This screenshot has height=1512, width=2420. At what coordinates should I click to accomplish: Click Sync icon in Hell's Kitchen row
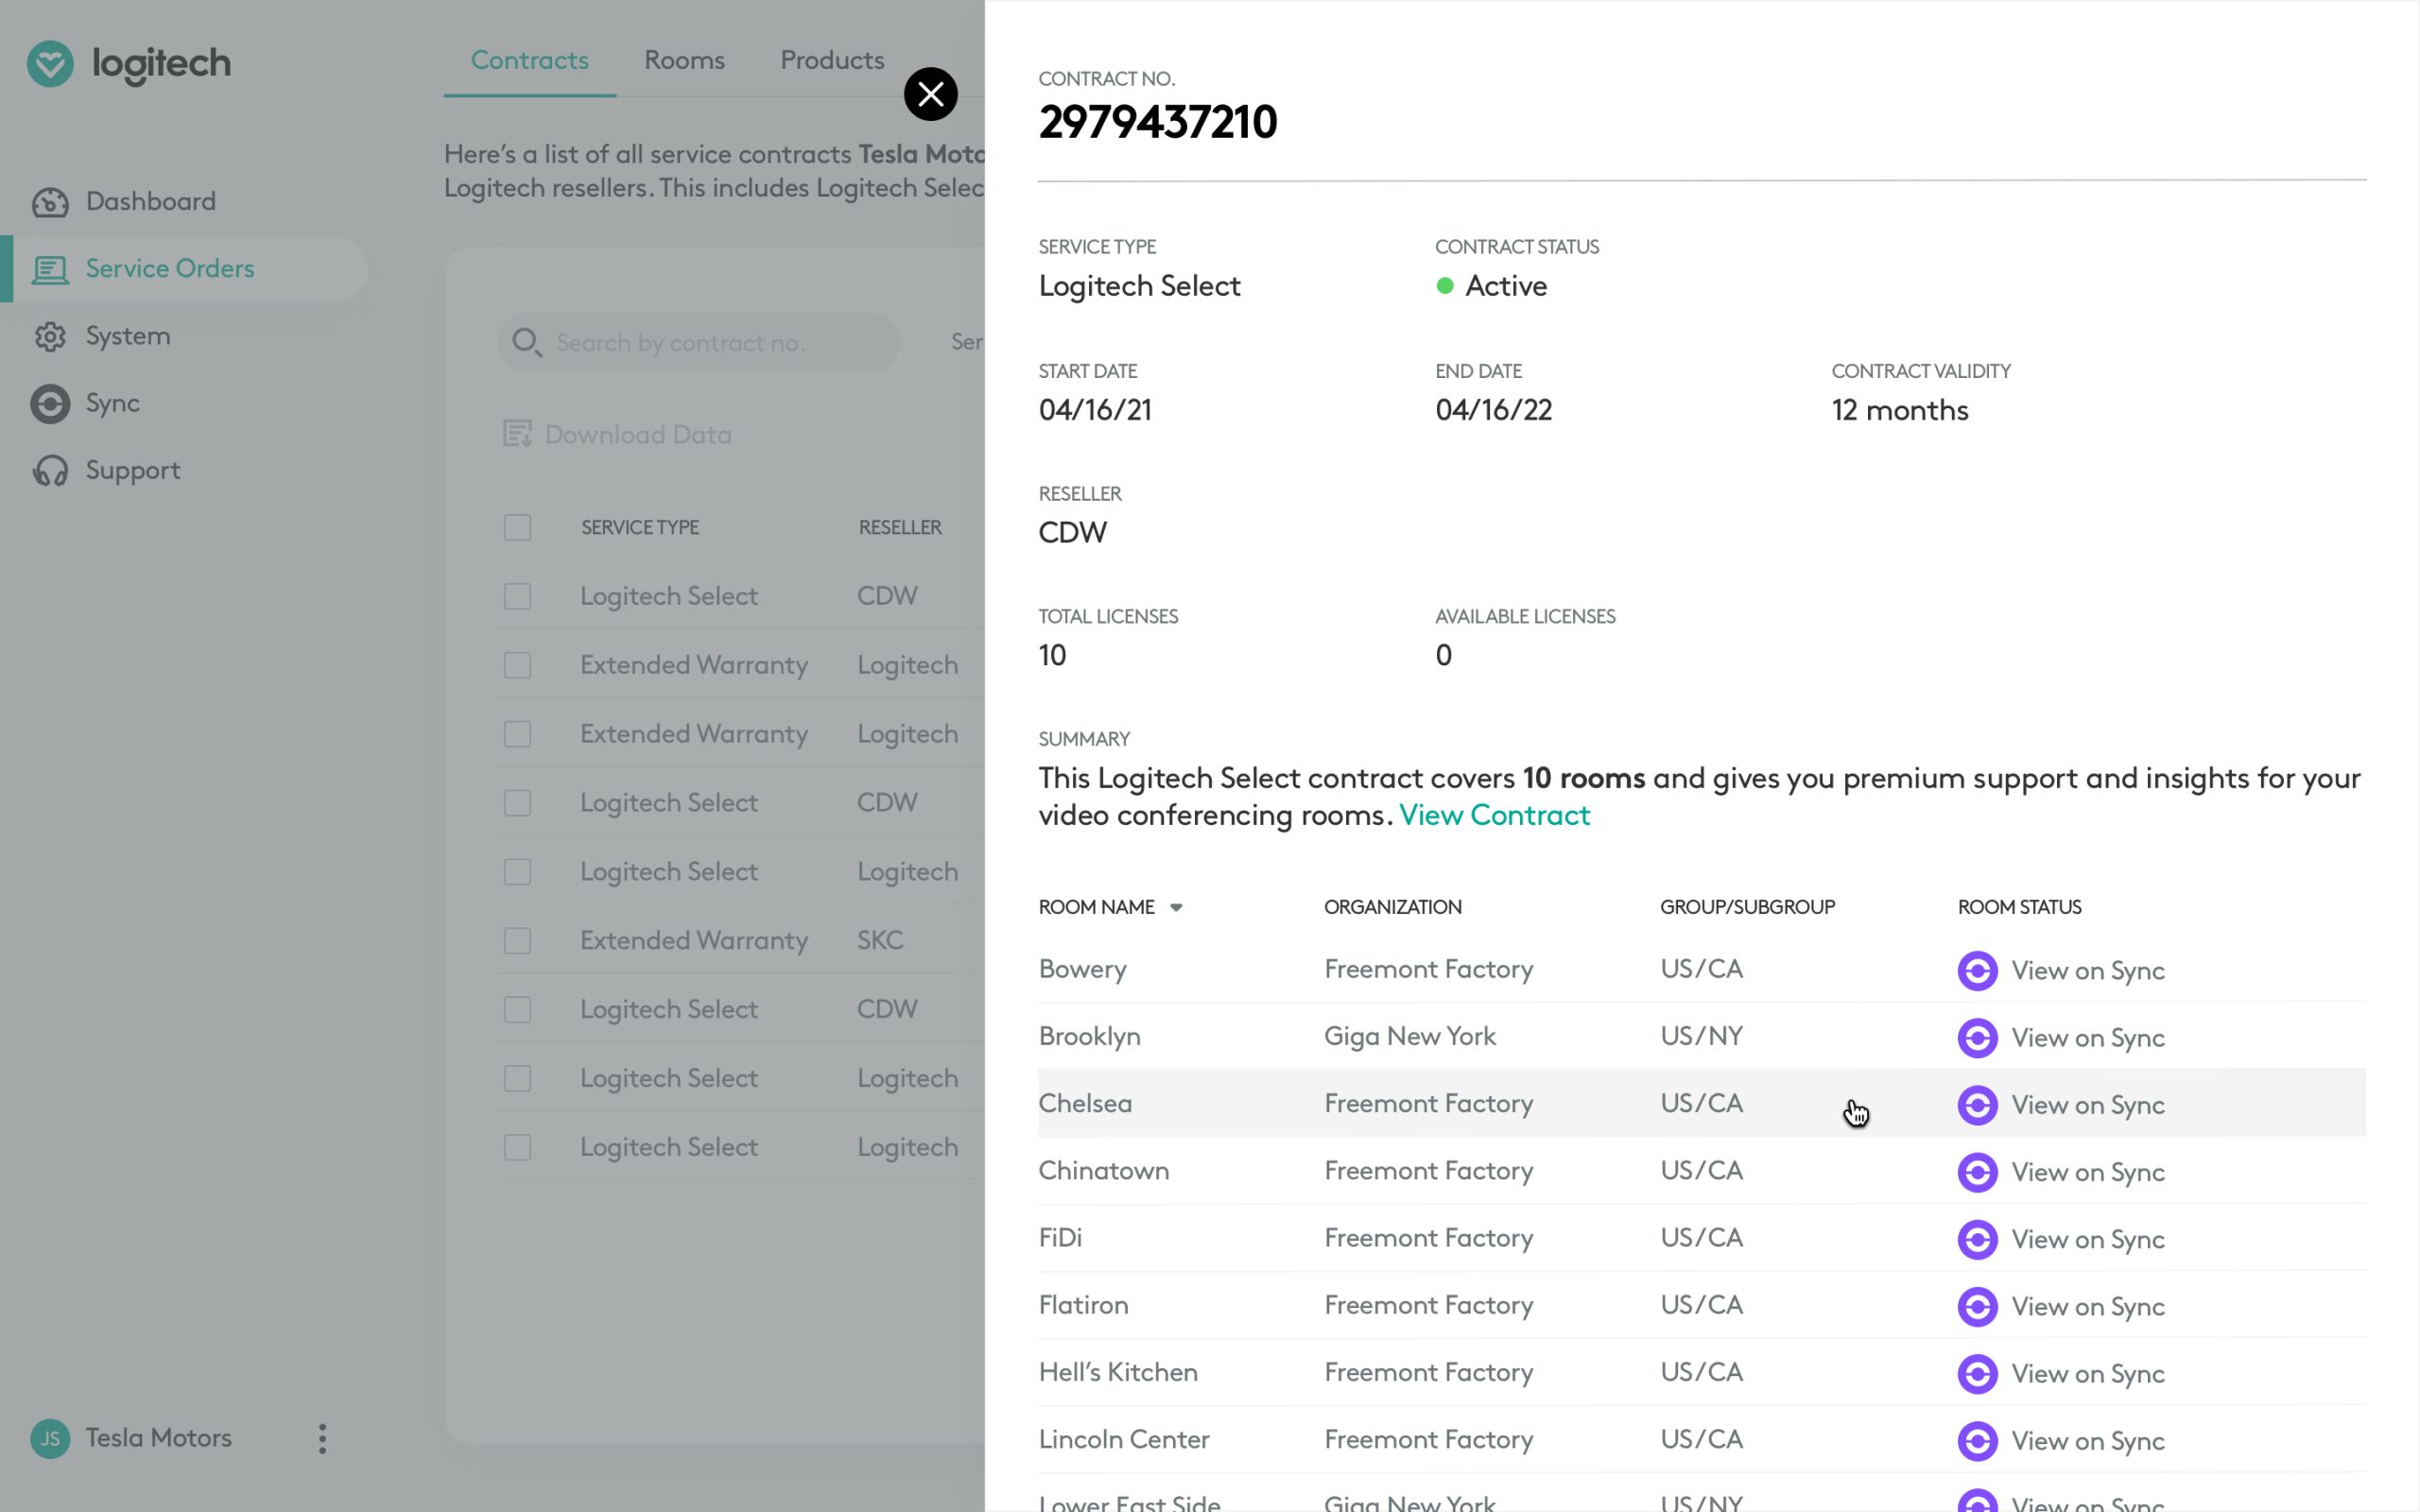tap(1977, 1373)
